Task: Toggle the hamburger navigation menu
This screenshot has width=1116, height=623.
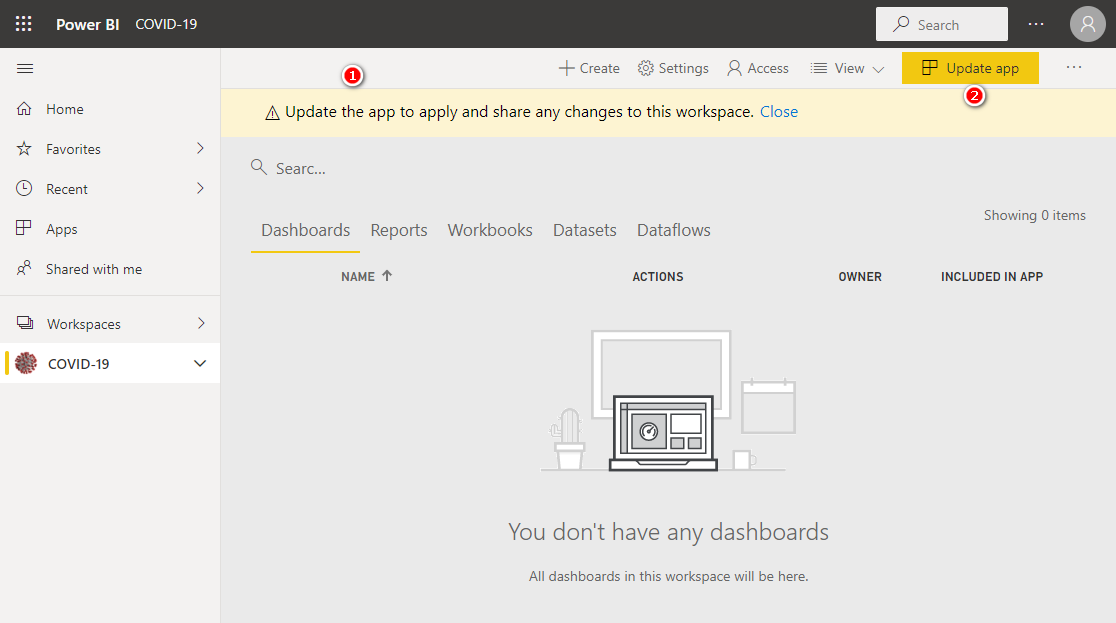Action: tap(25, 68)
